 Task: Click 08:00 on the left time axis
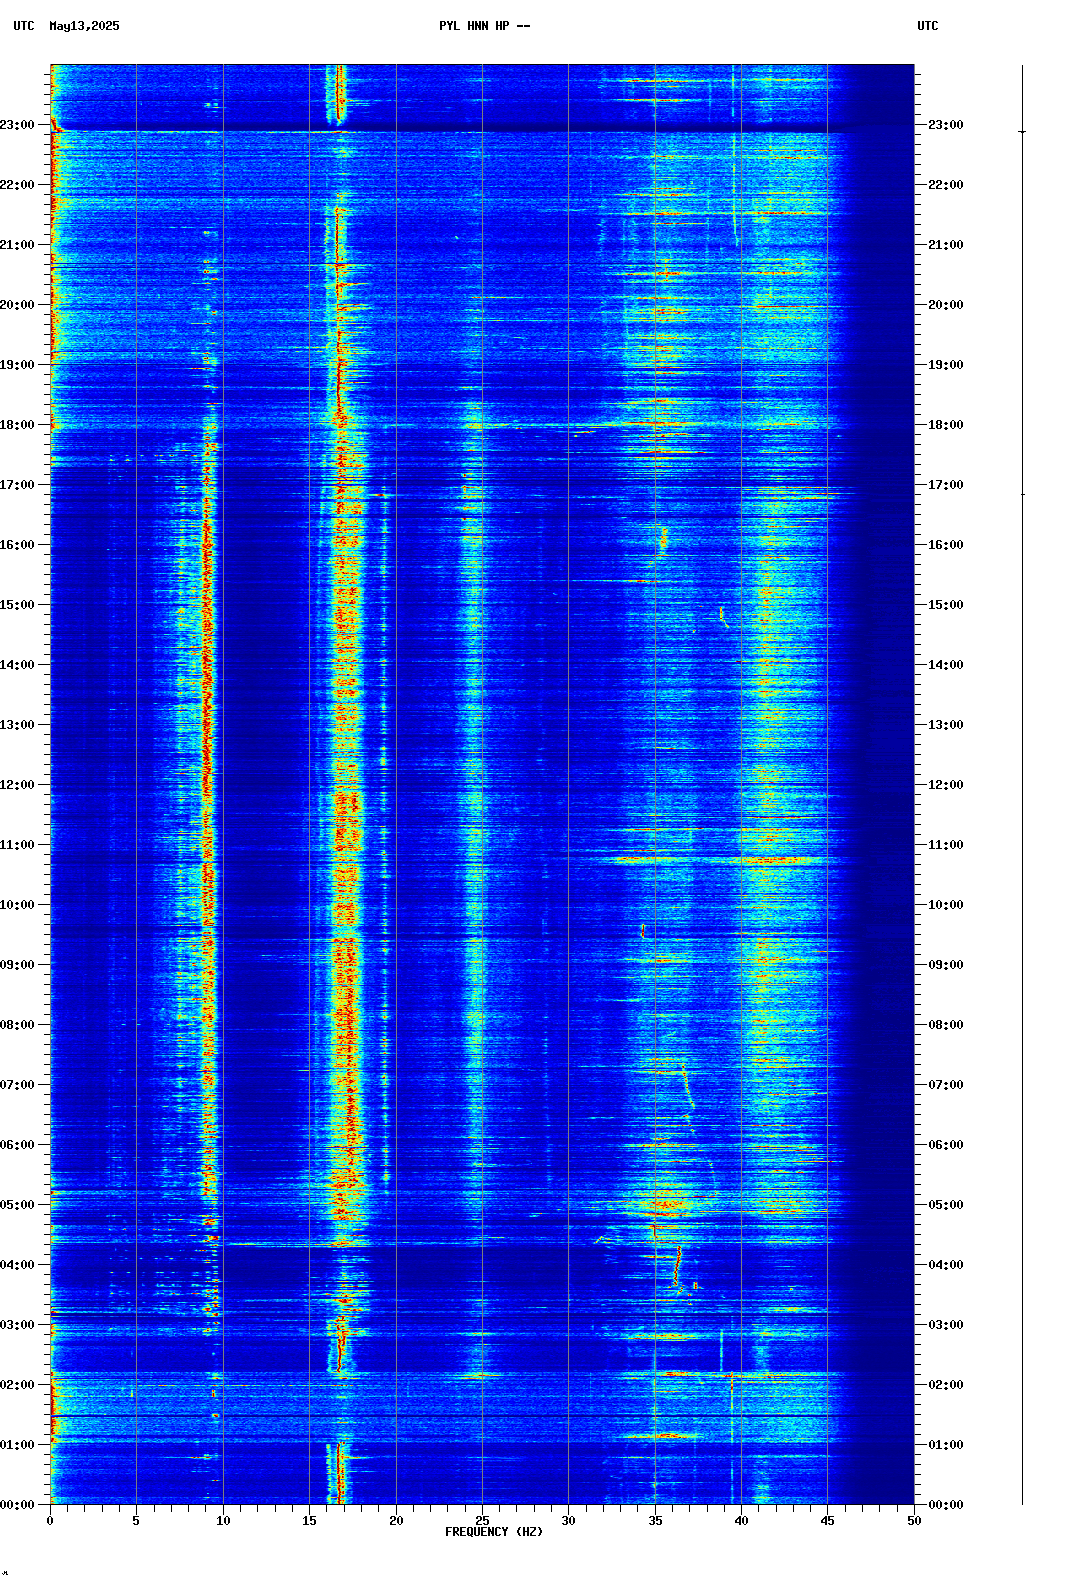pos(17,1025)
